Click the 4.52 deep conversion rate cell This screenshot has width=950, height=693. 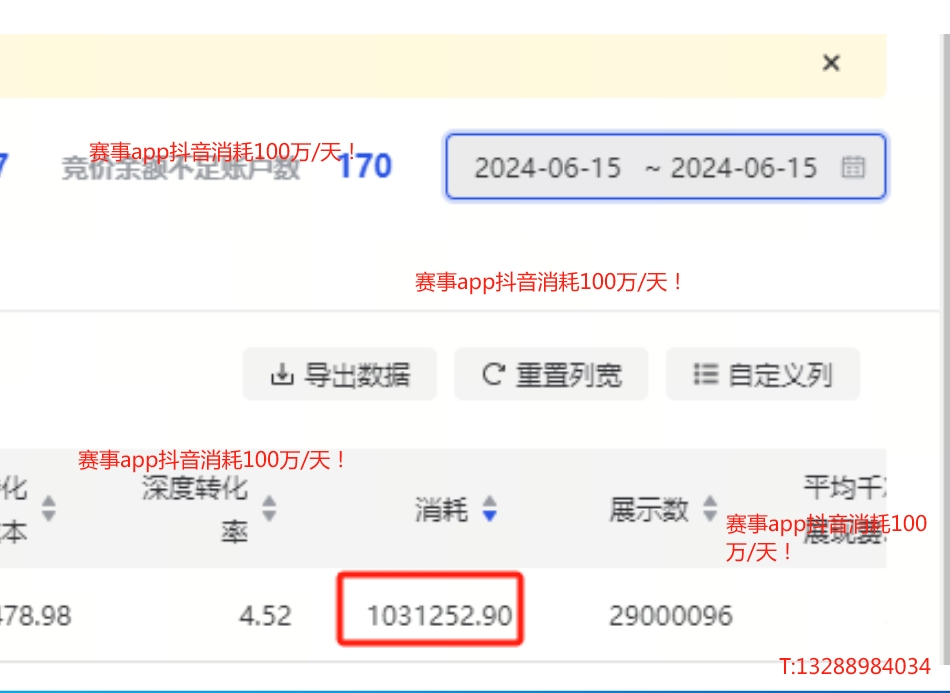click(x=265, y=615)
